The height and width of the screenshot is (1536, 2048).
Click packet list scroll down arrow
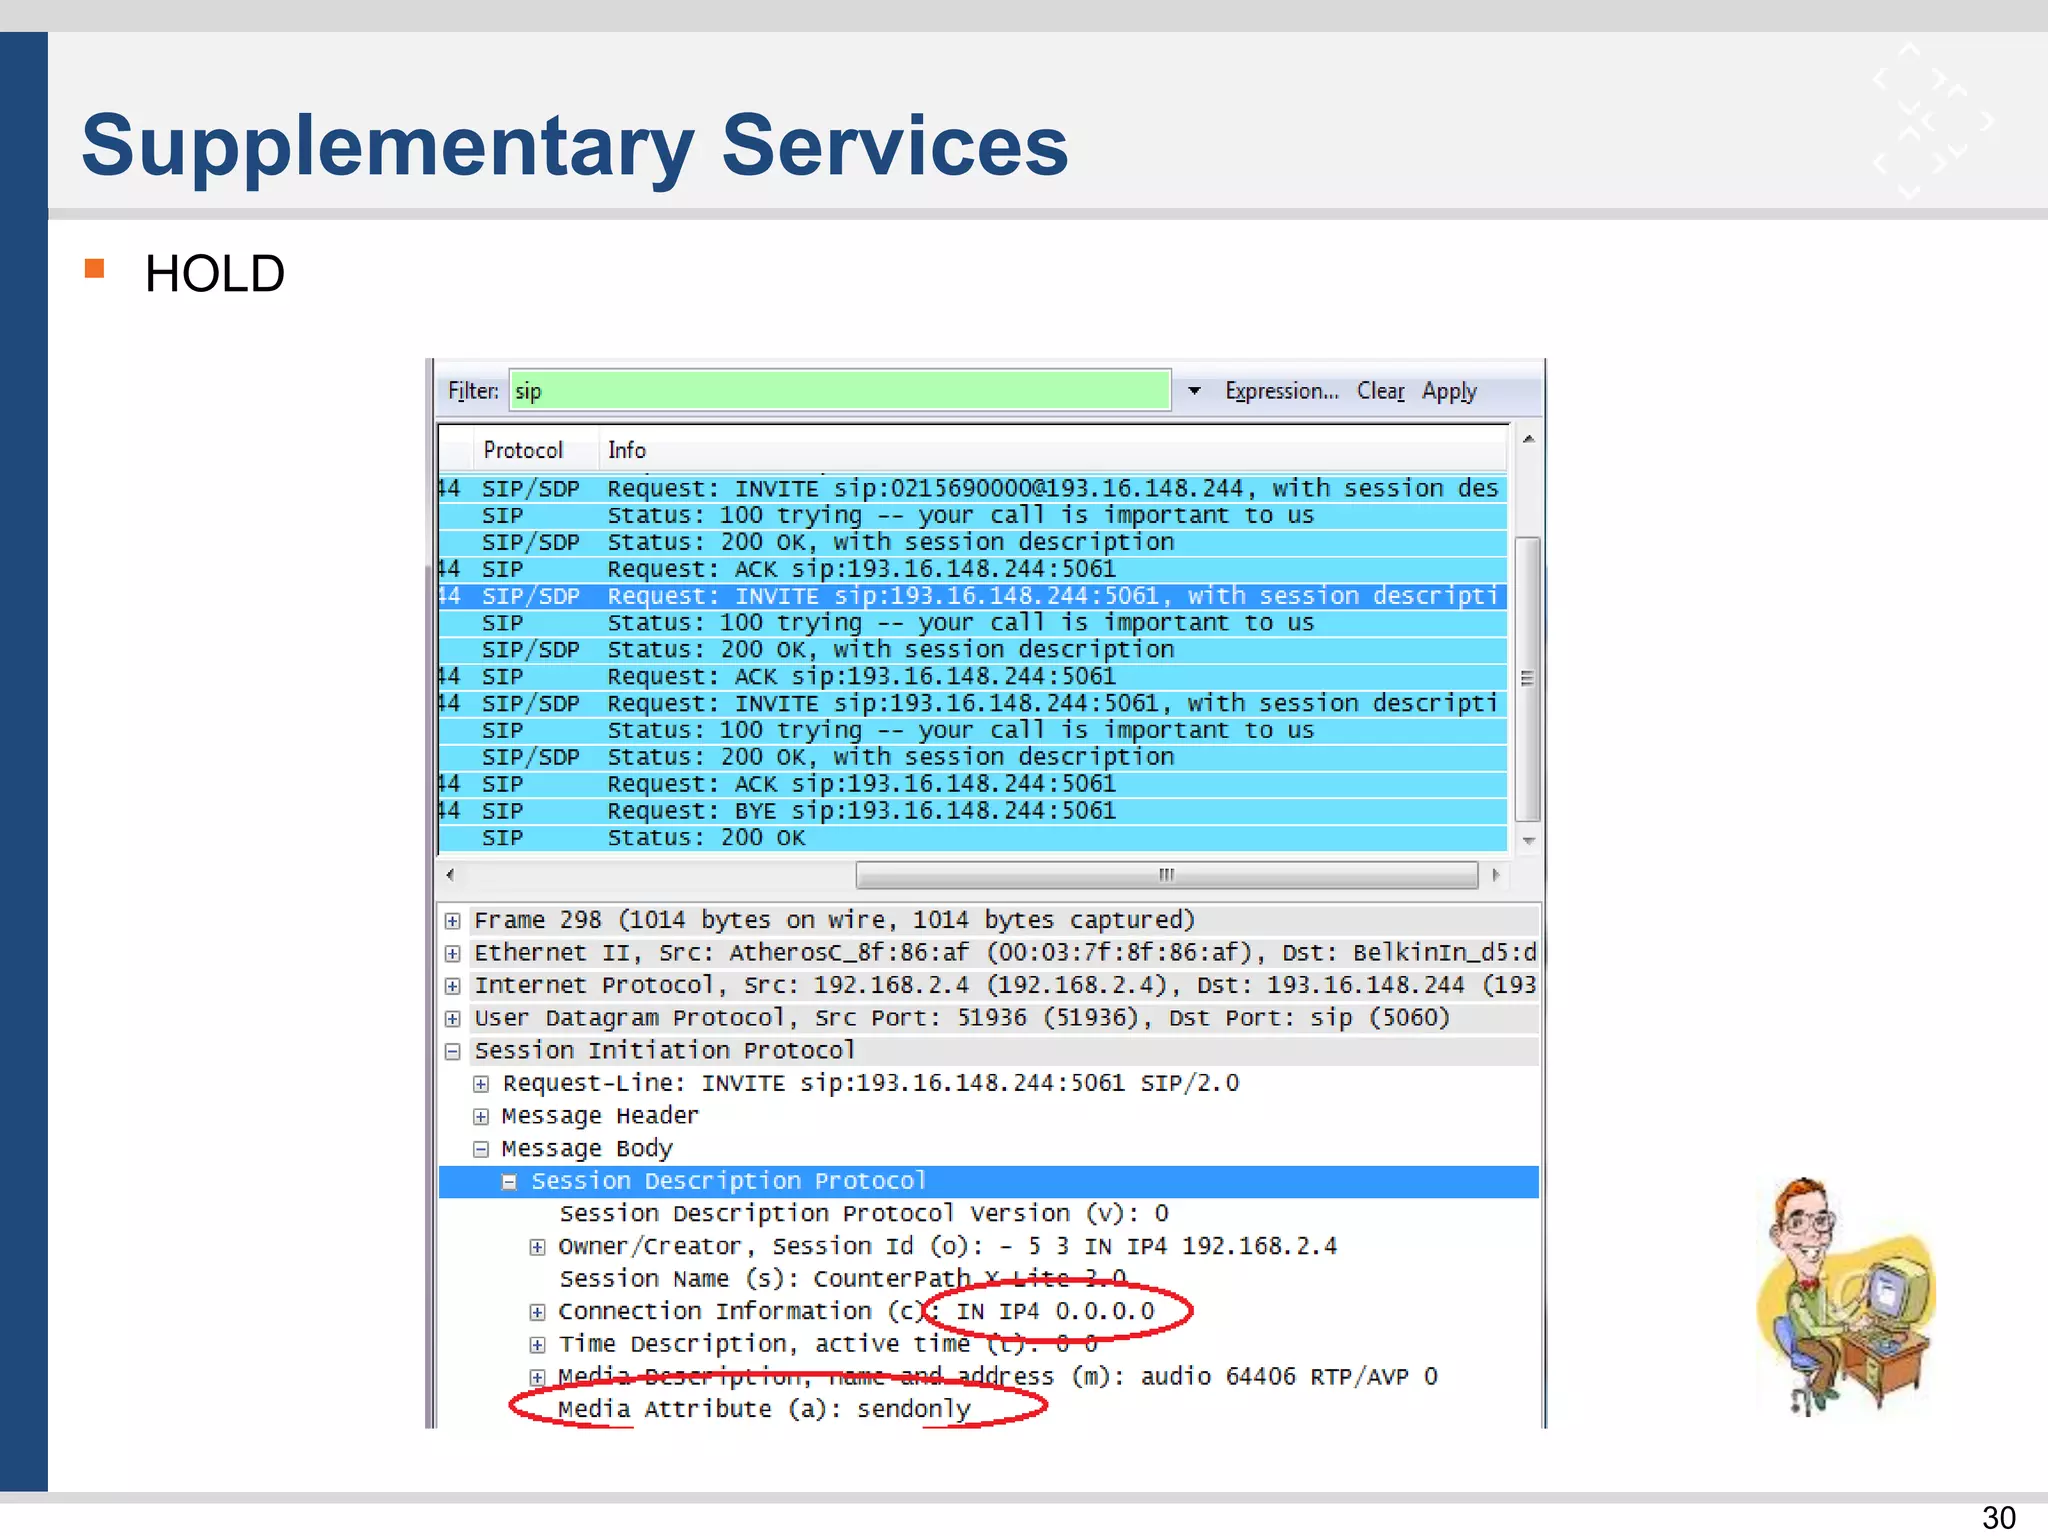point(1528,841)
